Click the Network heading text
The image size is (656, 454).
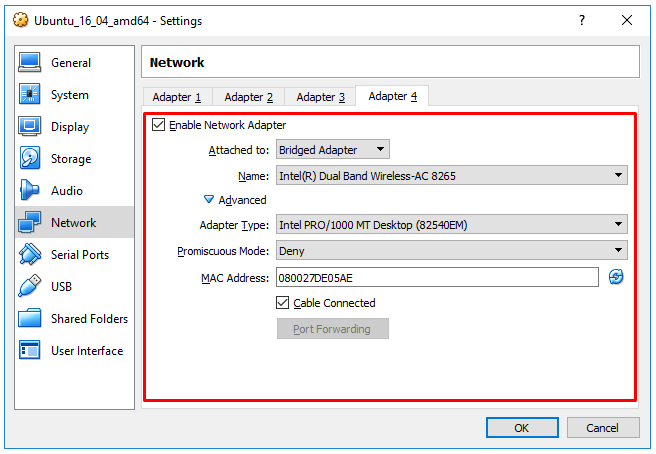point(177,62)
